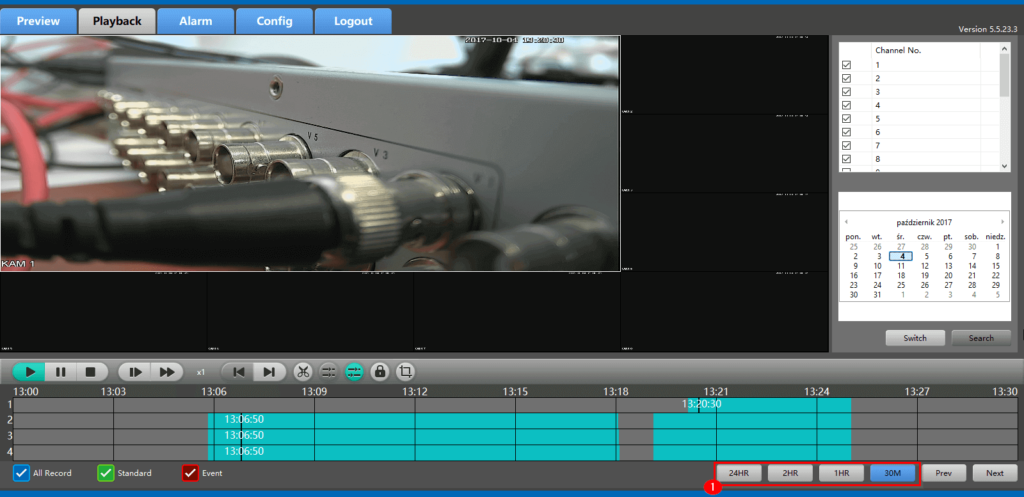Viewport: 1024px width, 497px height.
Task: Pause the video playback
Action: 60,371
